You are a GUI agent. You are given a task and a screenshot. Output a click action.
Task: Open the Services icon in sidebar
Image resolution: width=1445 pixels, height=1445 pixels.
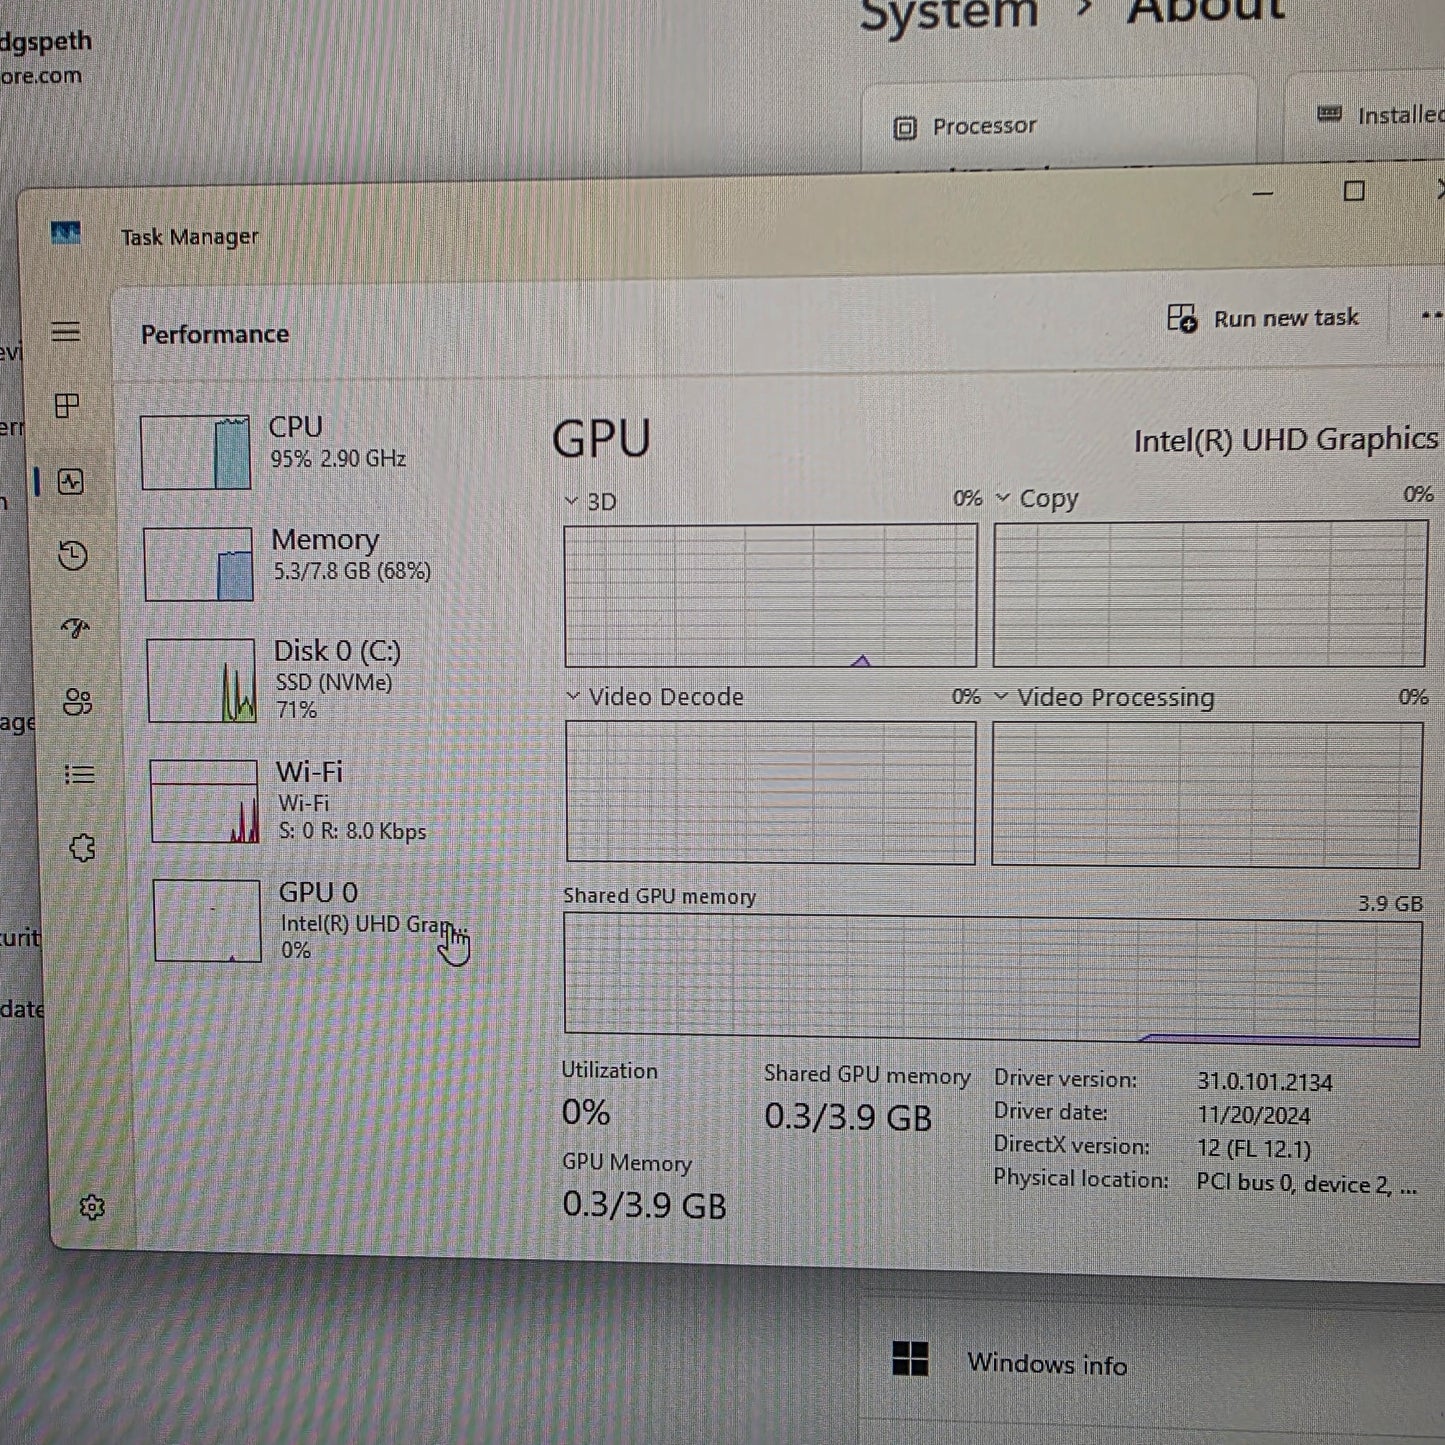[82, 848]
